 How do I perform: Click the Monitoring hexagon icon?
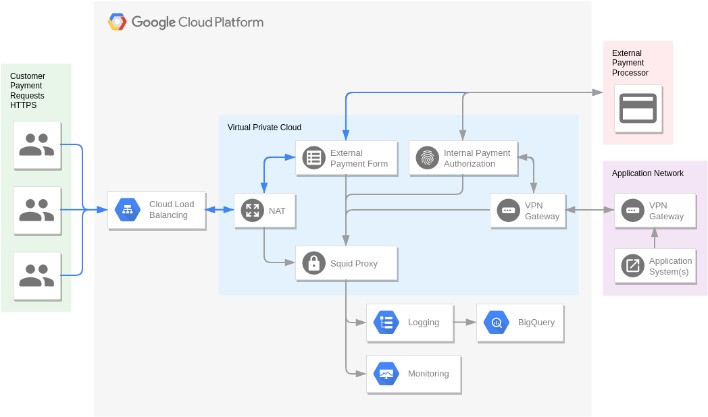(x=387, y=374)
